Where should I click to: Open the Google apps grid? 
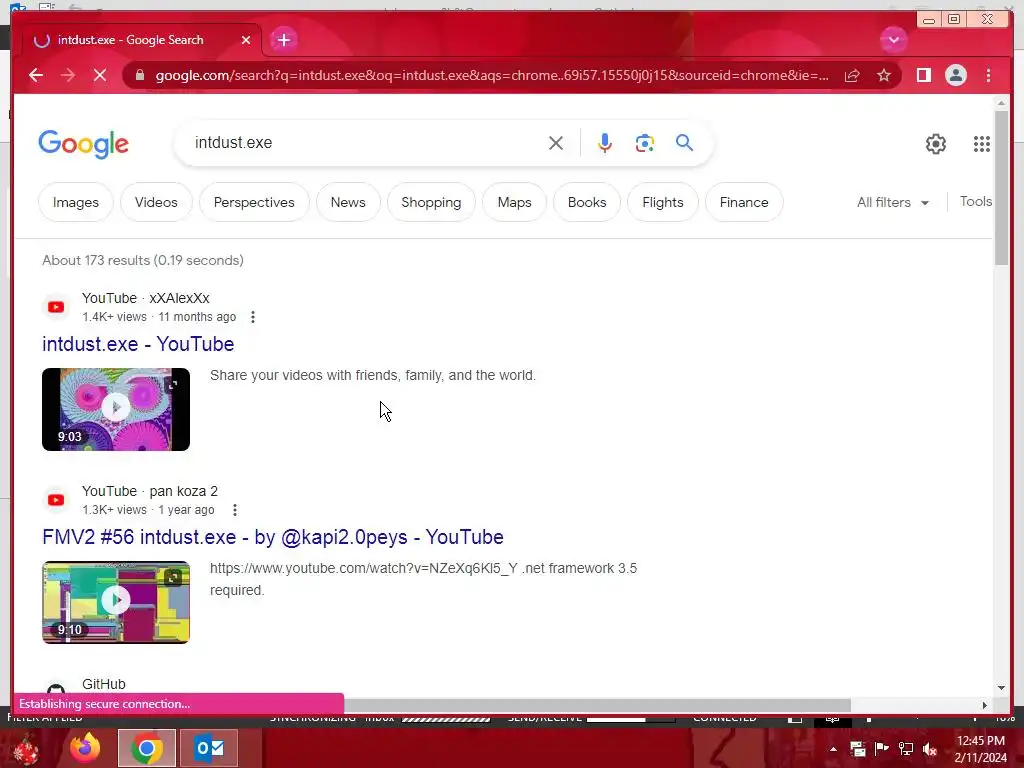[x=982, y=144]
